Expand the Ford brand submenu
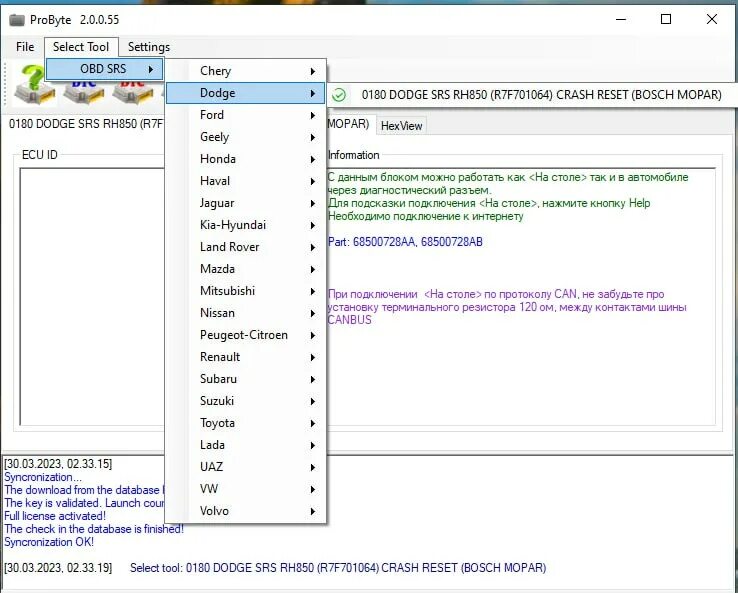 click(x=245, y=115)
